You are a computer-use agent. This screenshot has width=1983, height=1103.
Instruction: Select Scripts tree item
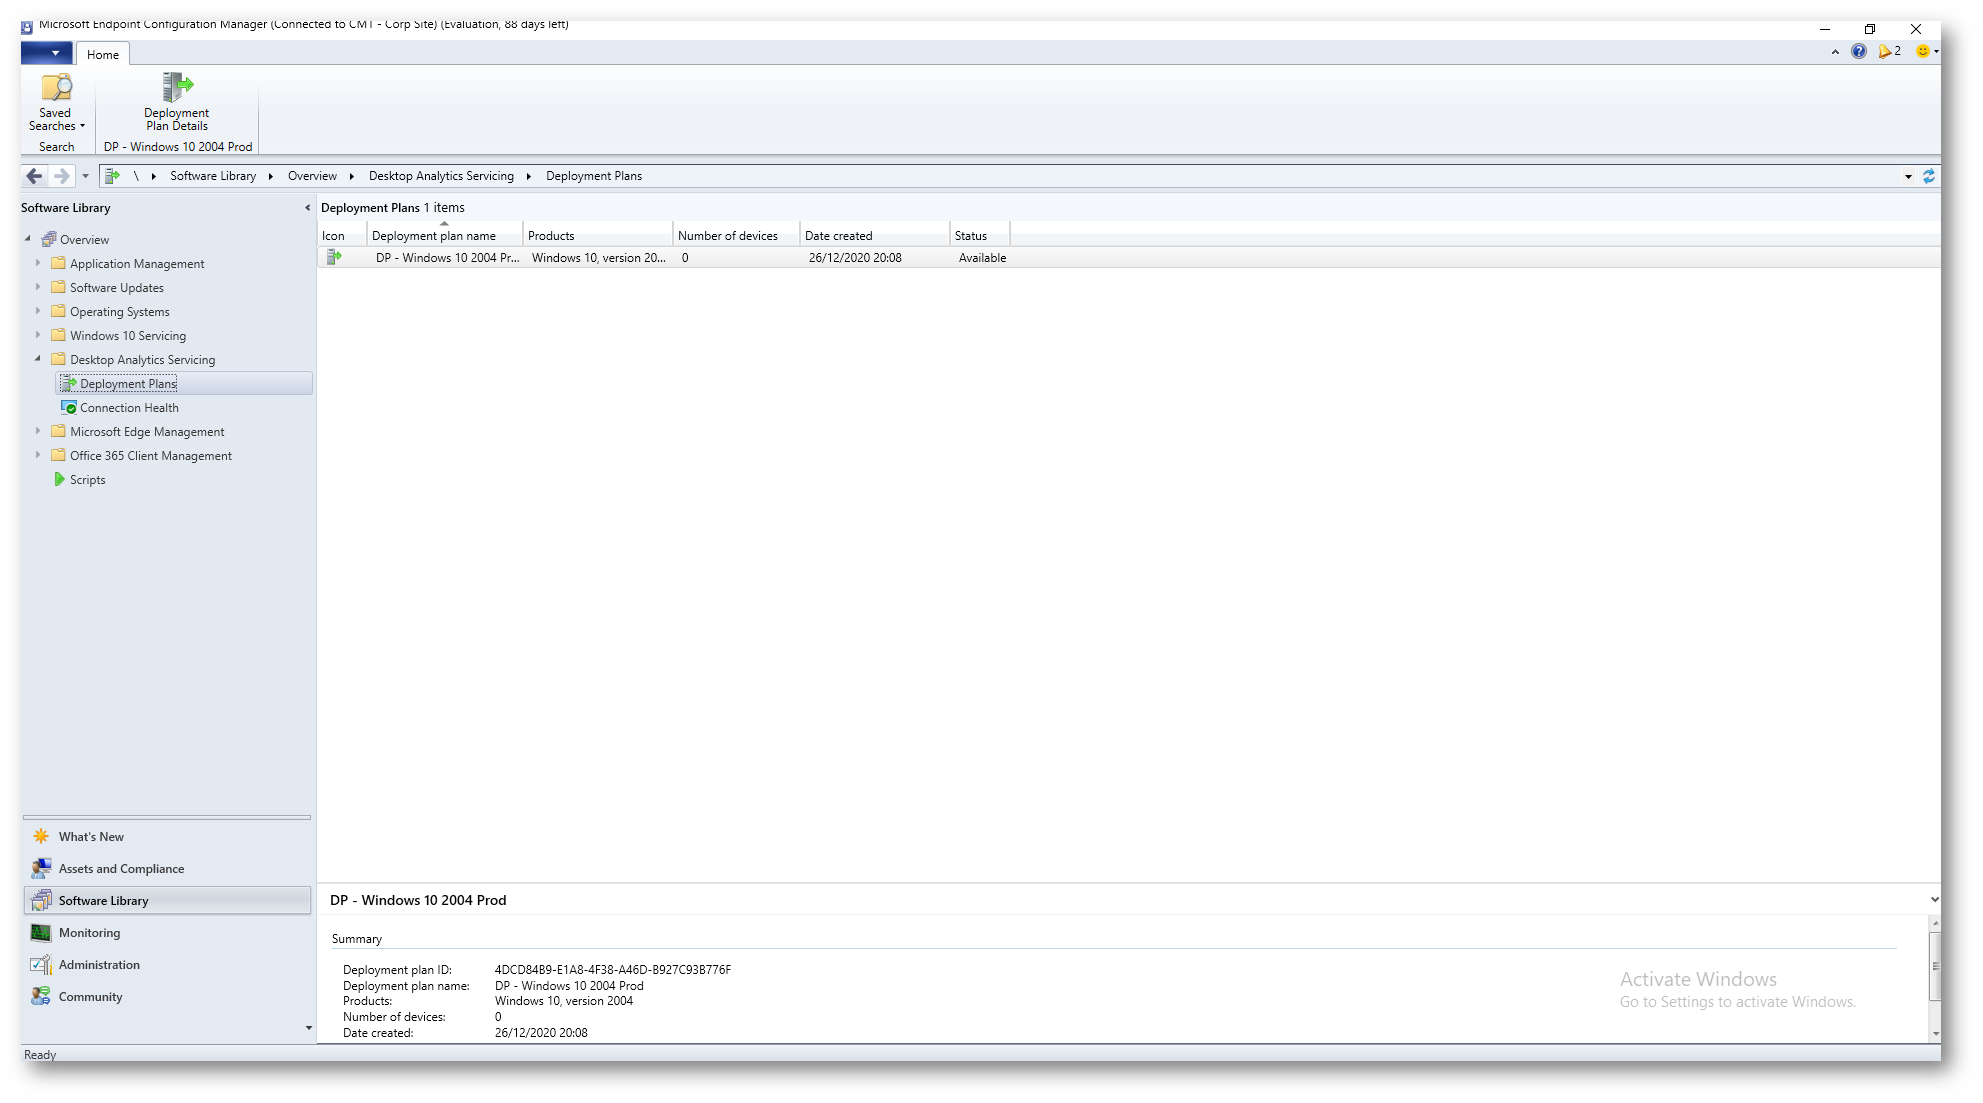(87, 480)
